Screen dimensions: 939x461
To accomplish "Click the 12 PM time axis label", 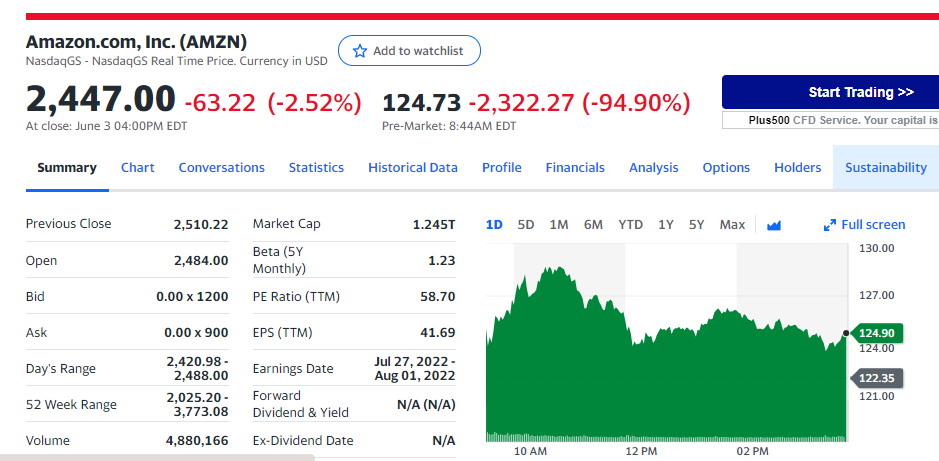I will tap(641, 451).
